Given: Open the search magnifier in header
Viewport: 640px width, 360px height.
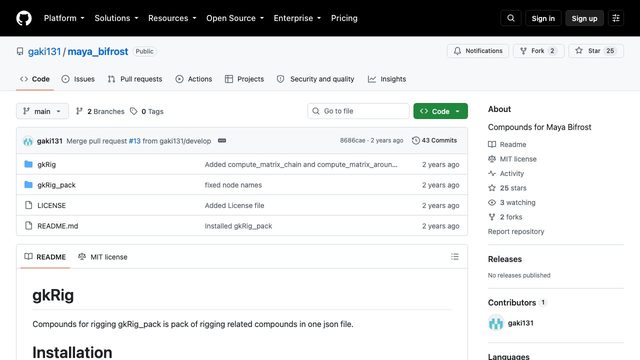Looking at the screenshot, I should (x=511, y=18).
